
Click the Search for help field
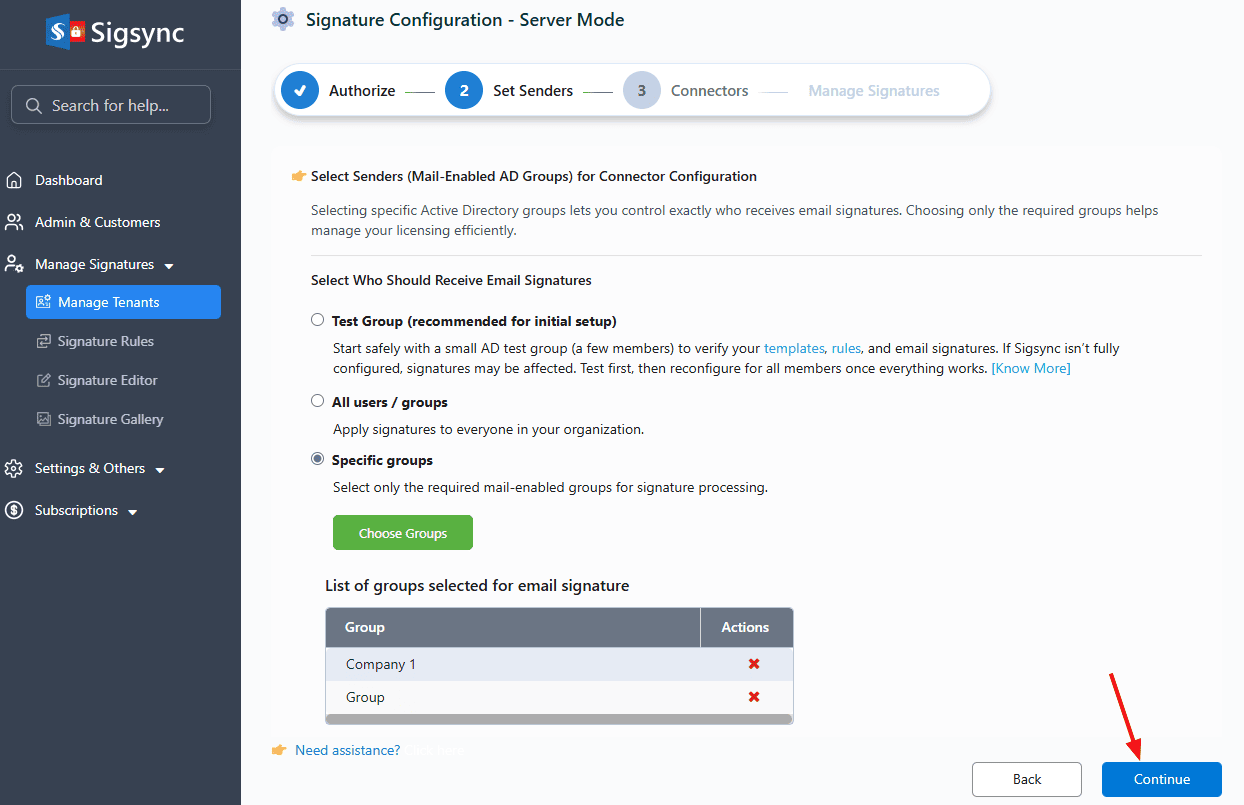(111, 105)
